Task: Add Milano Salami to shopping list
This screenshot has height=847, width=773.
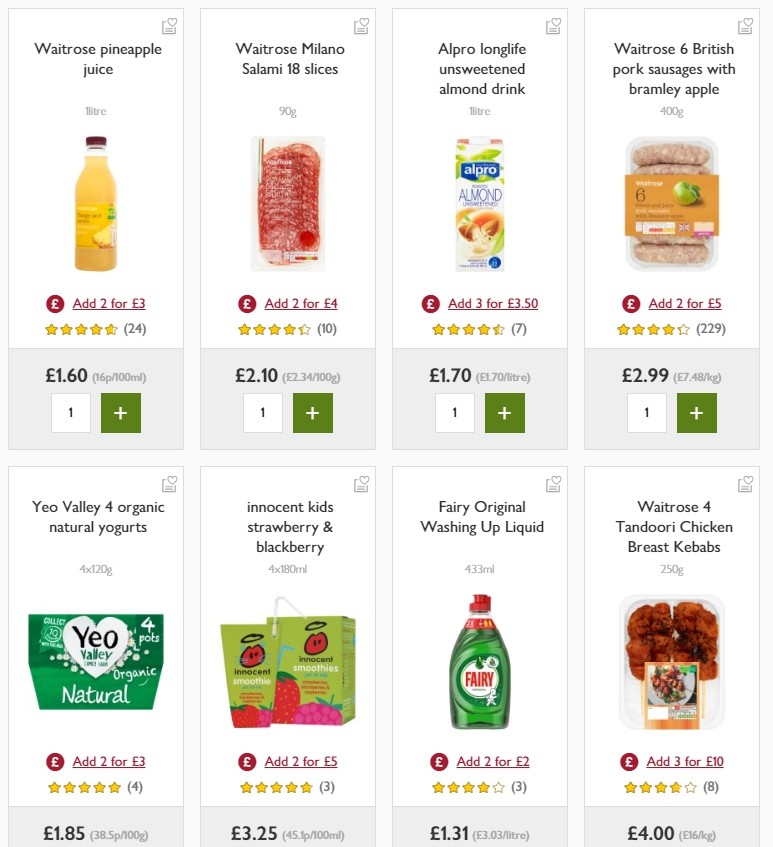Action: [361, 25]
